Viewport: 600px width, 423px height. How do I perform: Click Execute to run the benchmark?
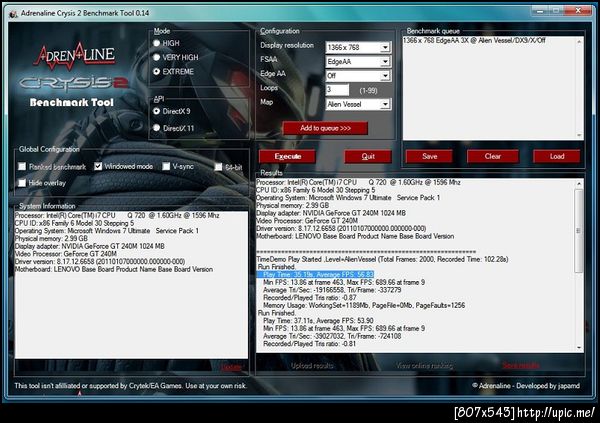click(287, 156)
